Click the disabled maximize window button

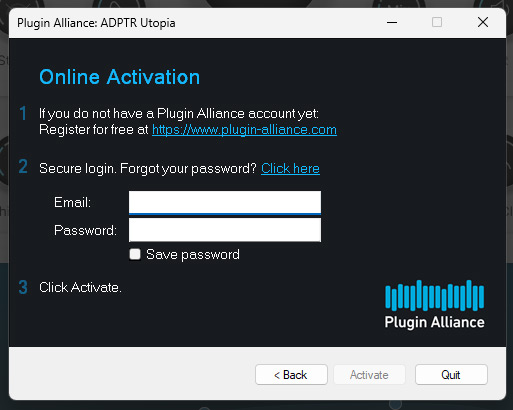437,23
